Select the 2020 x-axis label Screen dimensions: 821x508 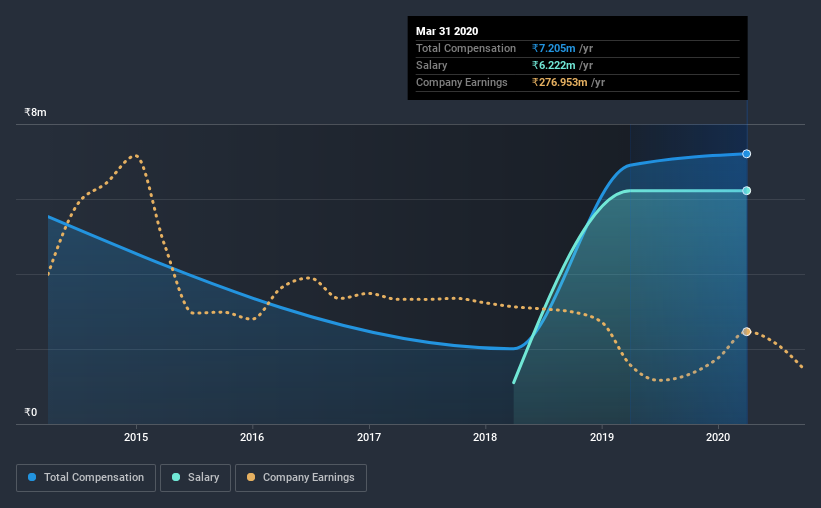click(718, 437)
